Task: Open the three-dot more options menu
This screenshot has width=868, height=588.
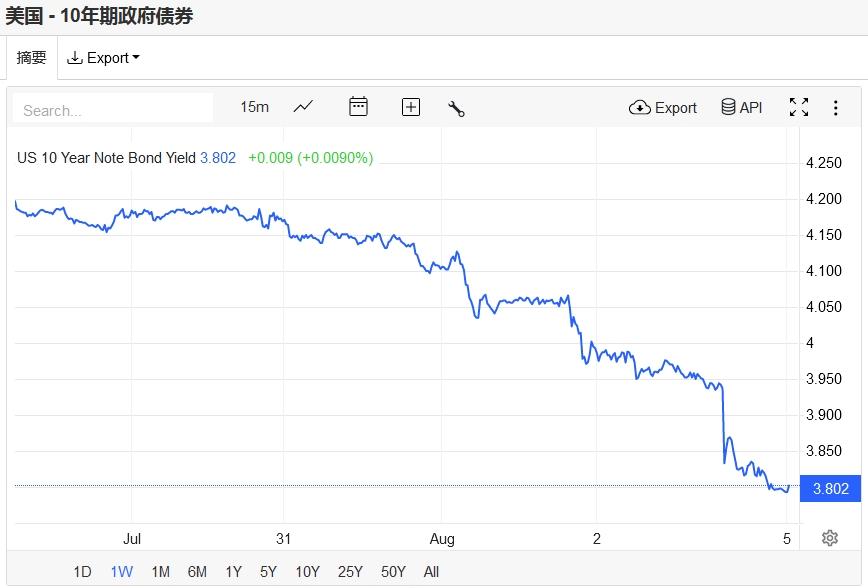Action: 836,107
